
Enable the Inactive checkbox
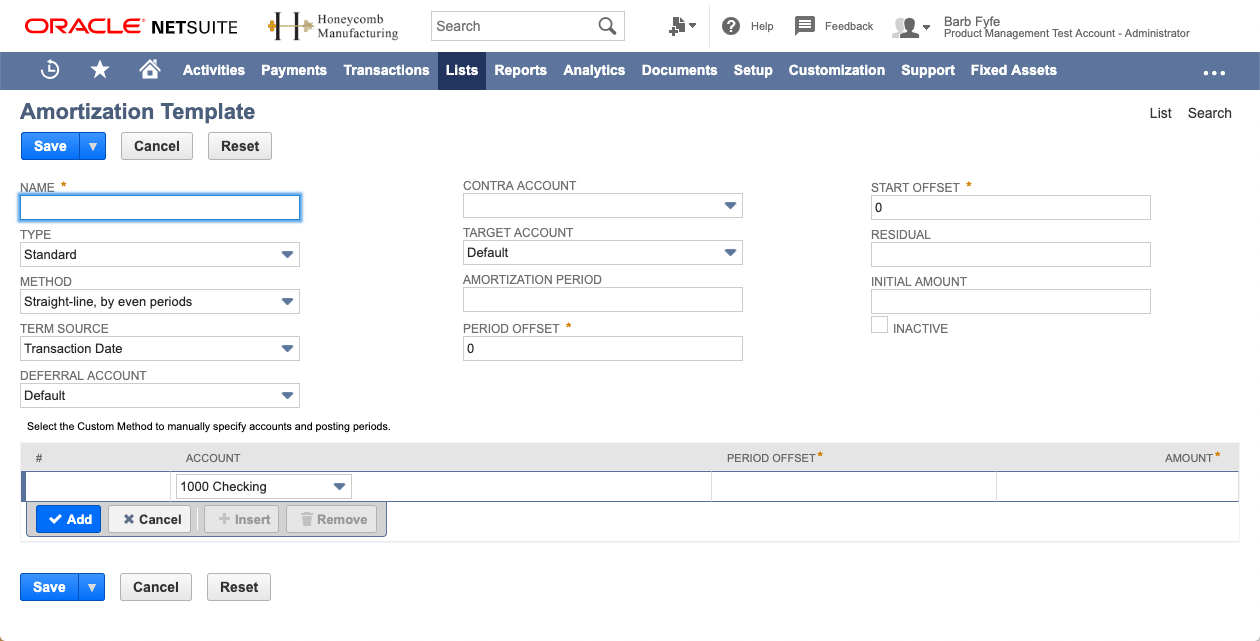click(879, 325)
